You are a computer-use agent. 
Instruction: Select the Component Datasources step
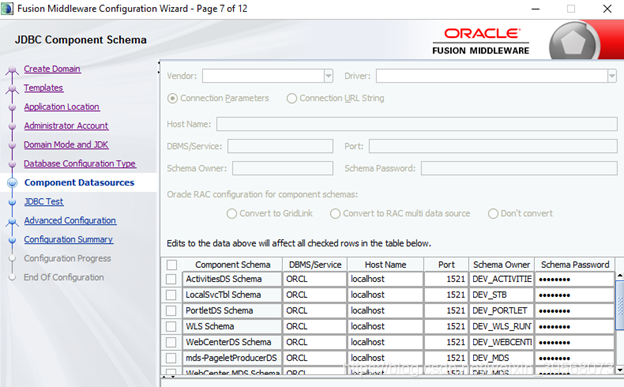click(79, 183)
